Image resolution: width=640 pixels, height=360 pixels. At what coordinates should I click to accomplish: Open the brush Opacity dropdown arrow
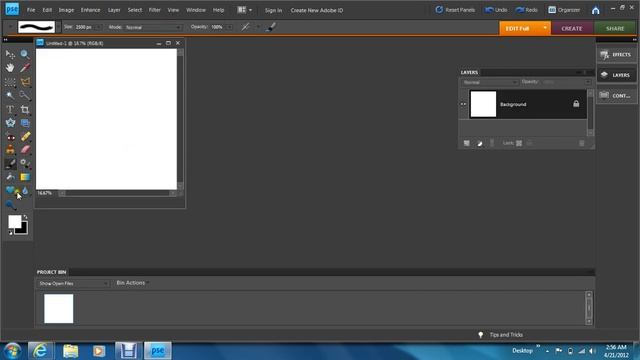point(230,27)
